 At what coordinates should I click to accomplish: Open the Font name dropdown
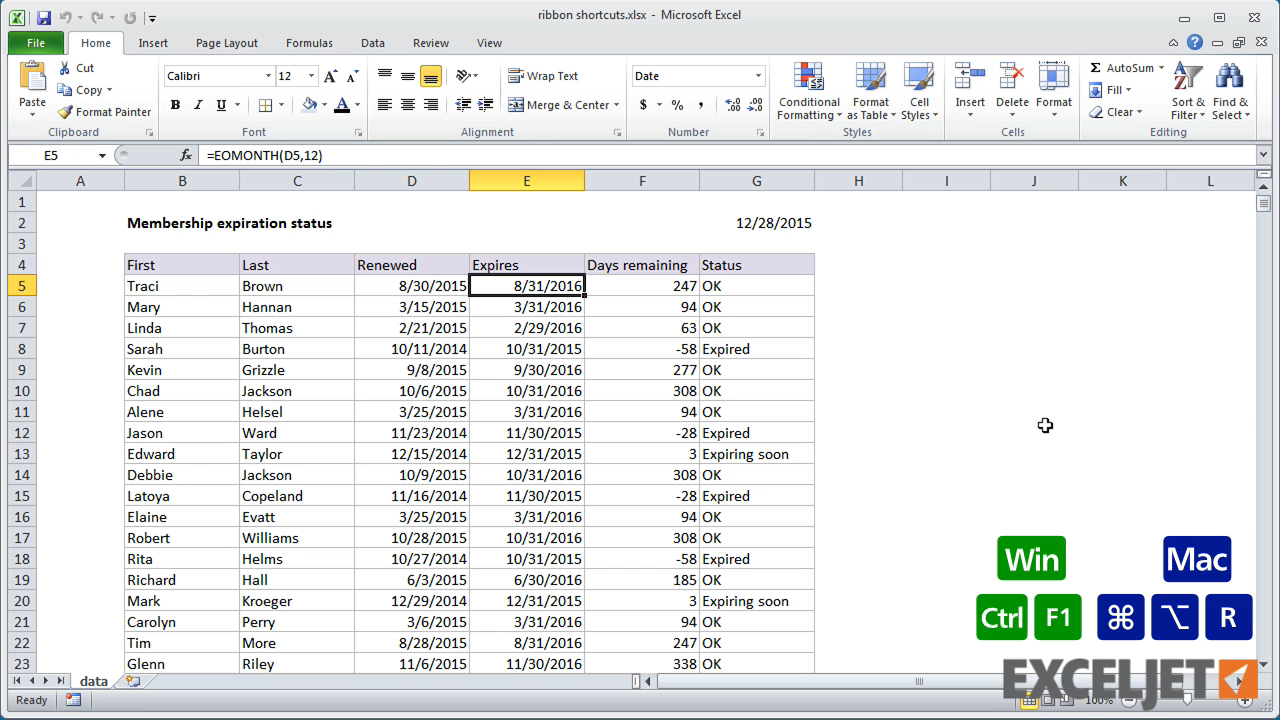(x=267, y=75)
